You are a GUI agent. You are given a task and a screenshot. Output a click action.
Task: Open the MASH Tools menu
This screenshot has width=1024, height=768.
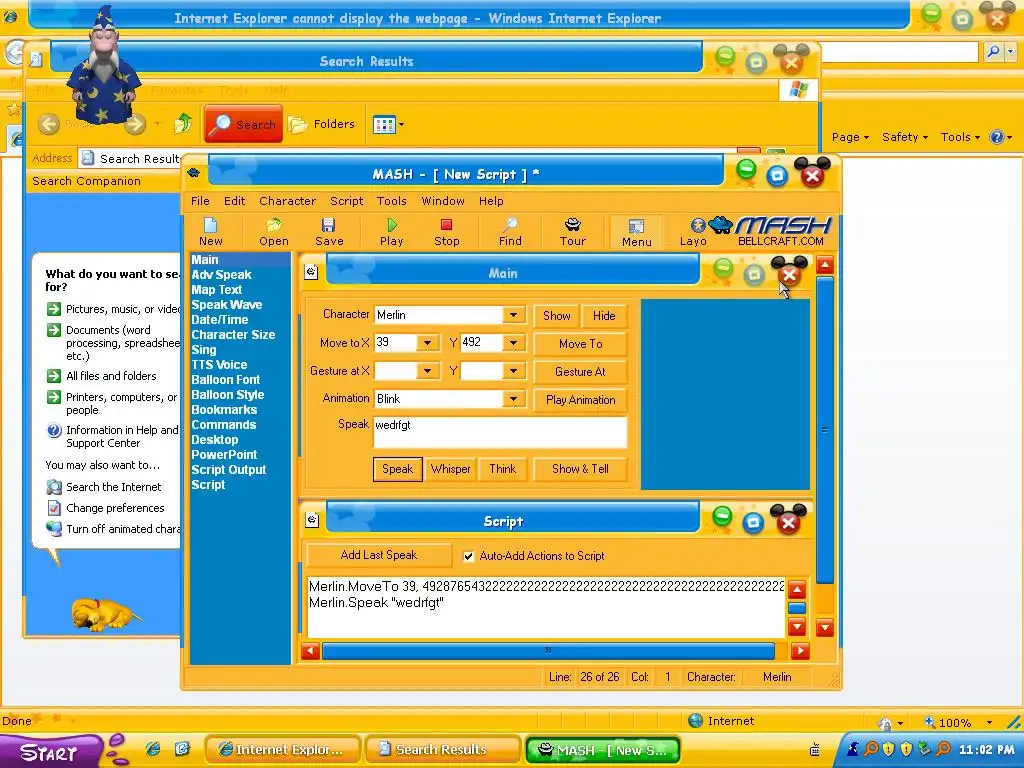(392, 201)
